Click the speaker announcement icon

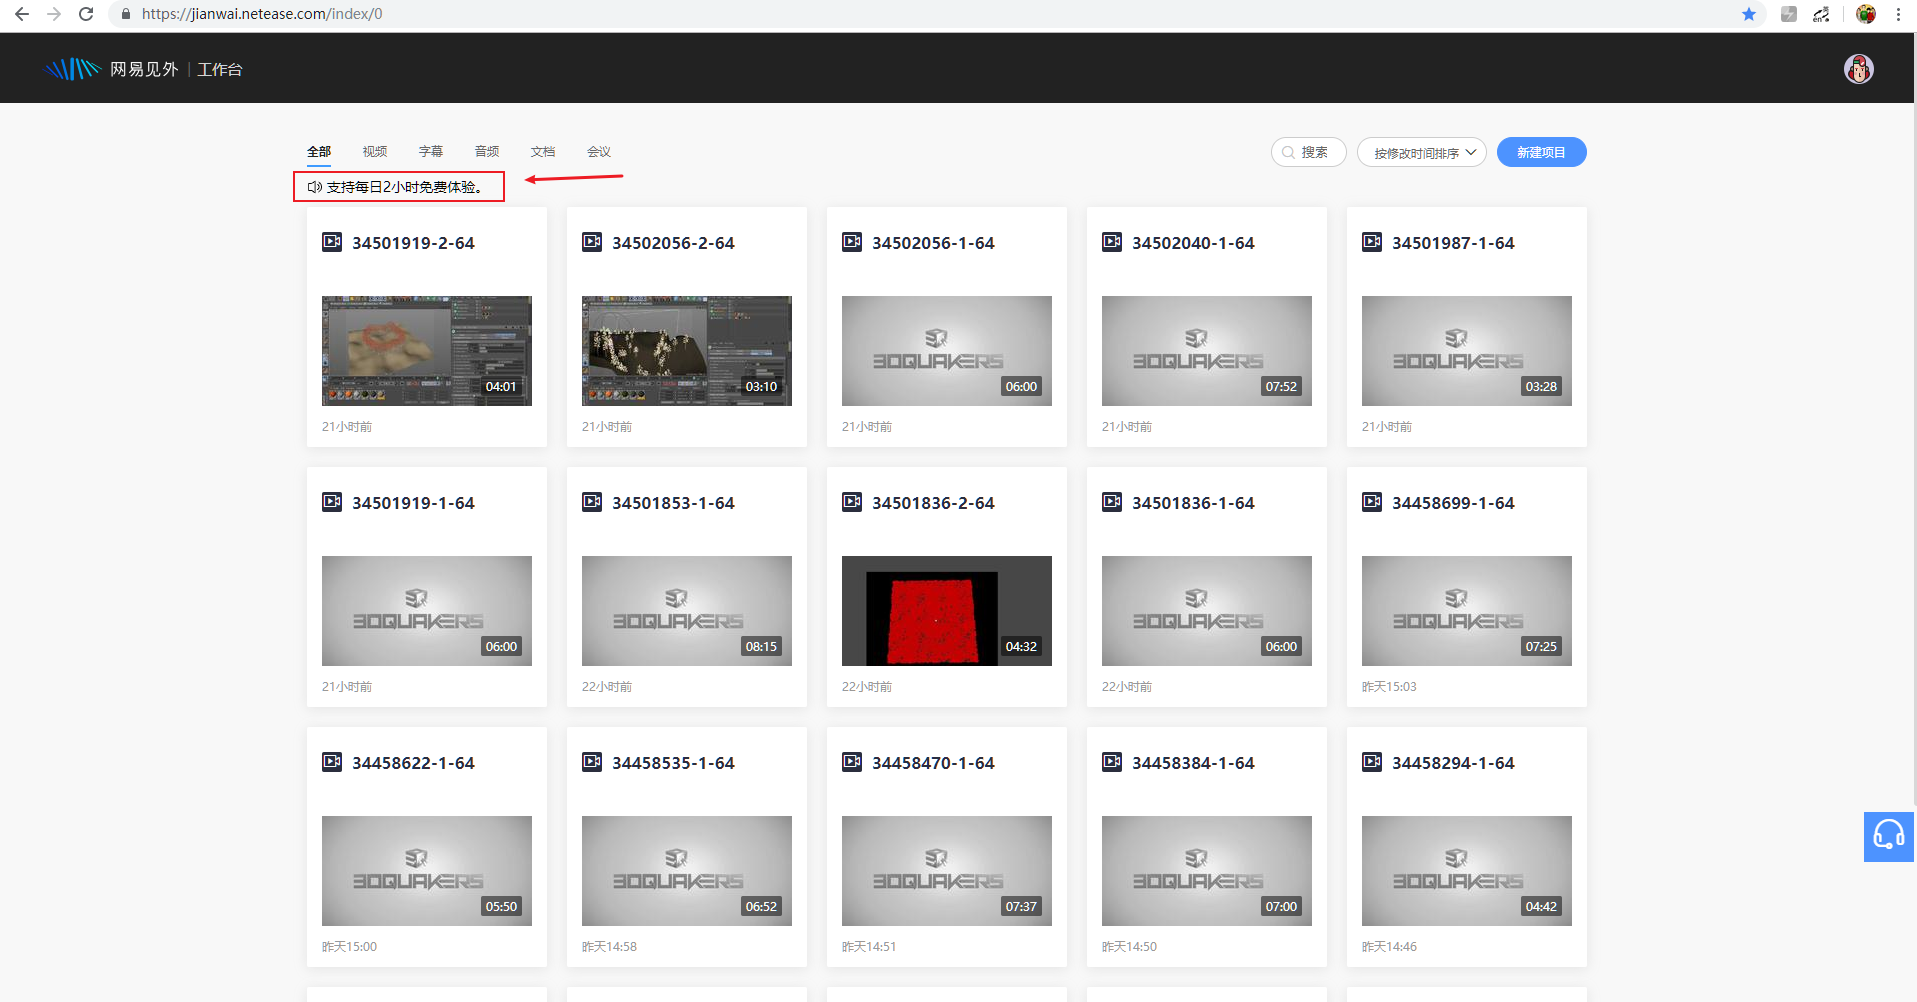[315, 187]
